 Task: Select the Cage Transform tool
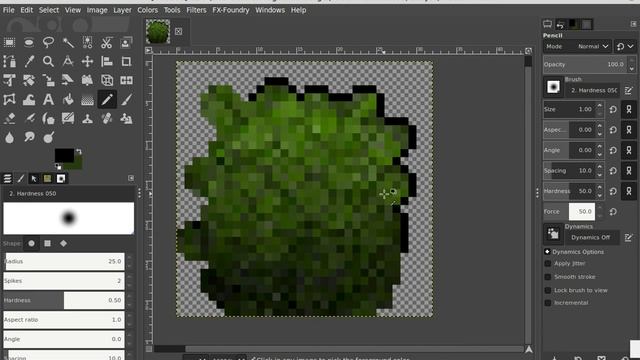9,100
